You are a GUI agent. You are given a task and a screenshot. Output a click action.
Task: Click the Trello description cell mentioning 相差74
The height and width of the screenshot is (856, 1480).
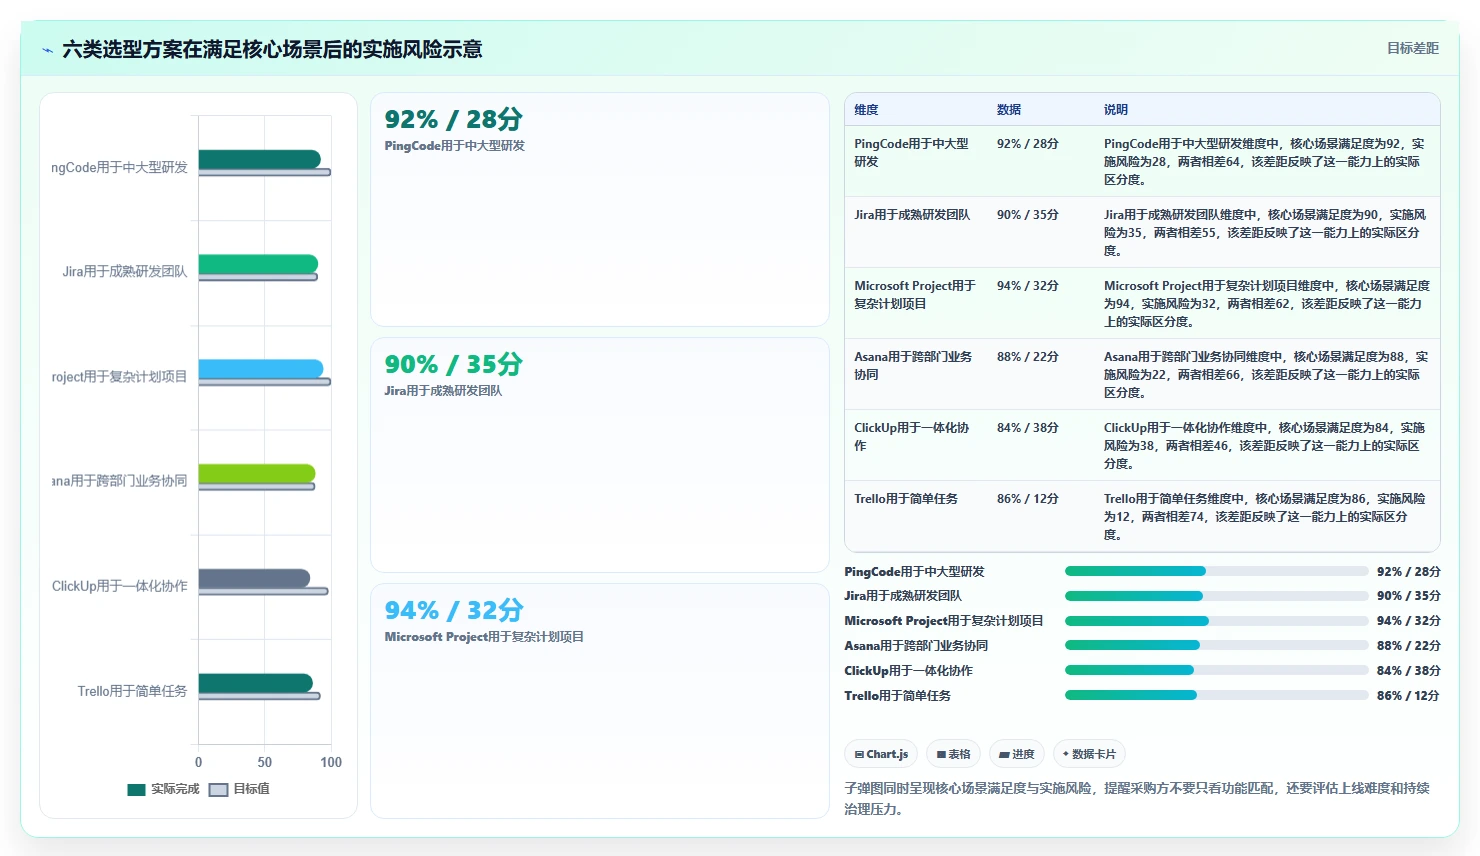click(1265, 517)
